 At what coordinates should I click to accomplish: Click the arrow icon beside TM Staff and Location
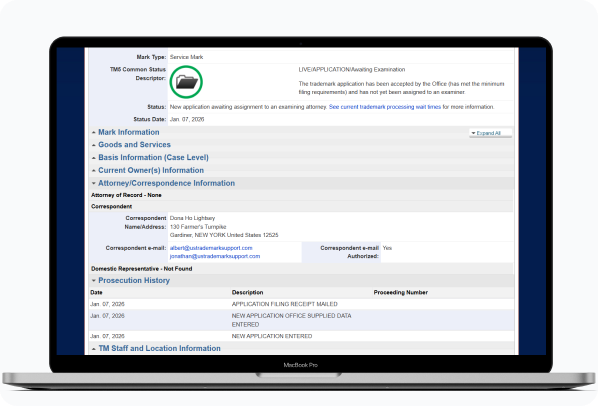[x=94, y=349]
